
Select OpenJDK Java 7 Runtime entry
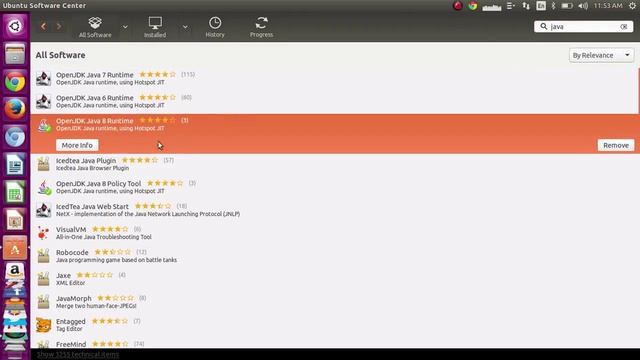pos(334,78)
